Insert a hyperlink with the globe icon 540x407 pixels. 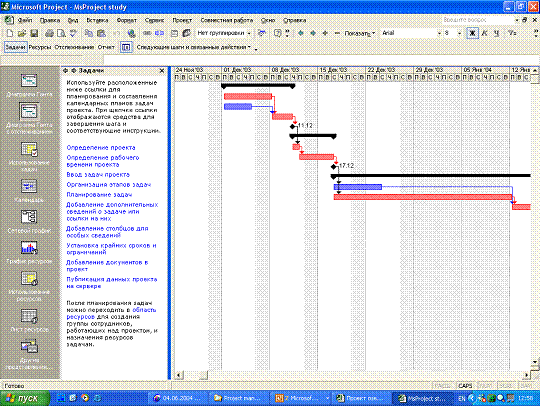(x=131, y=33)
